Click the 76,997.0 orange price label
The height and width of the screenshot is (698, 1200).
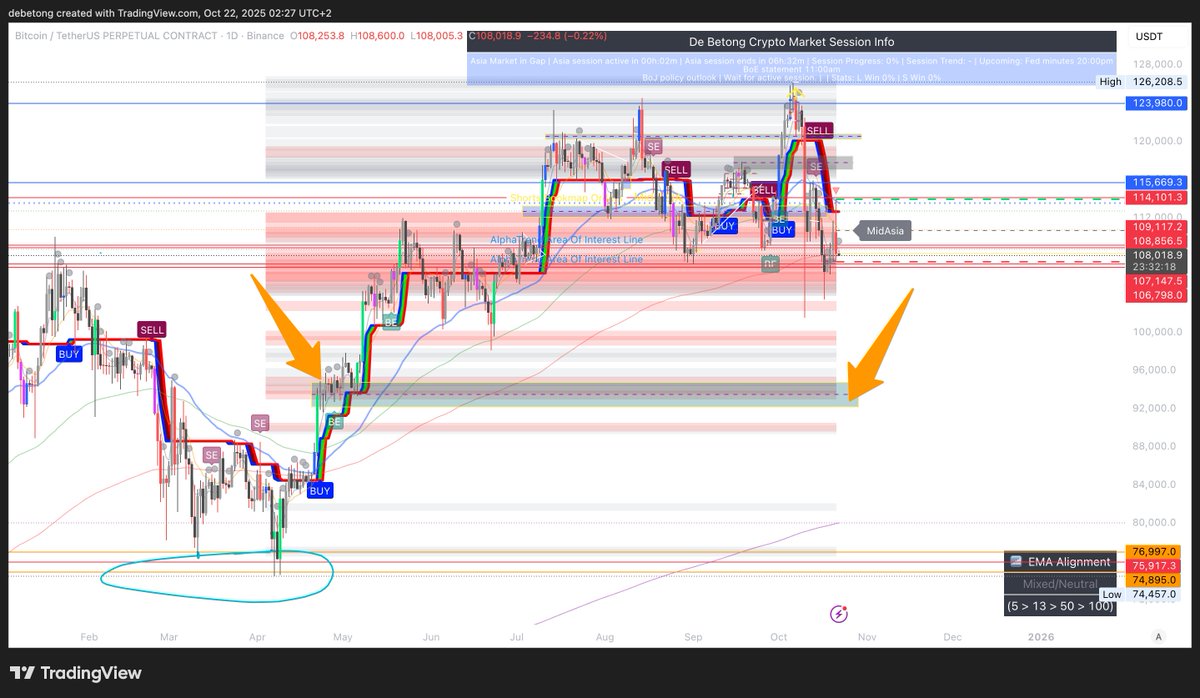[1156, 552]
